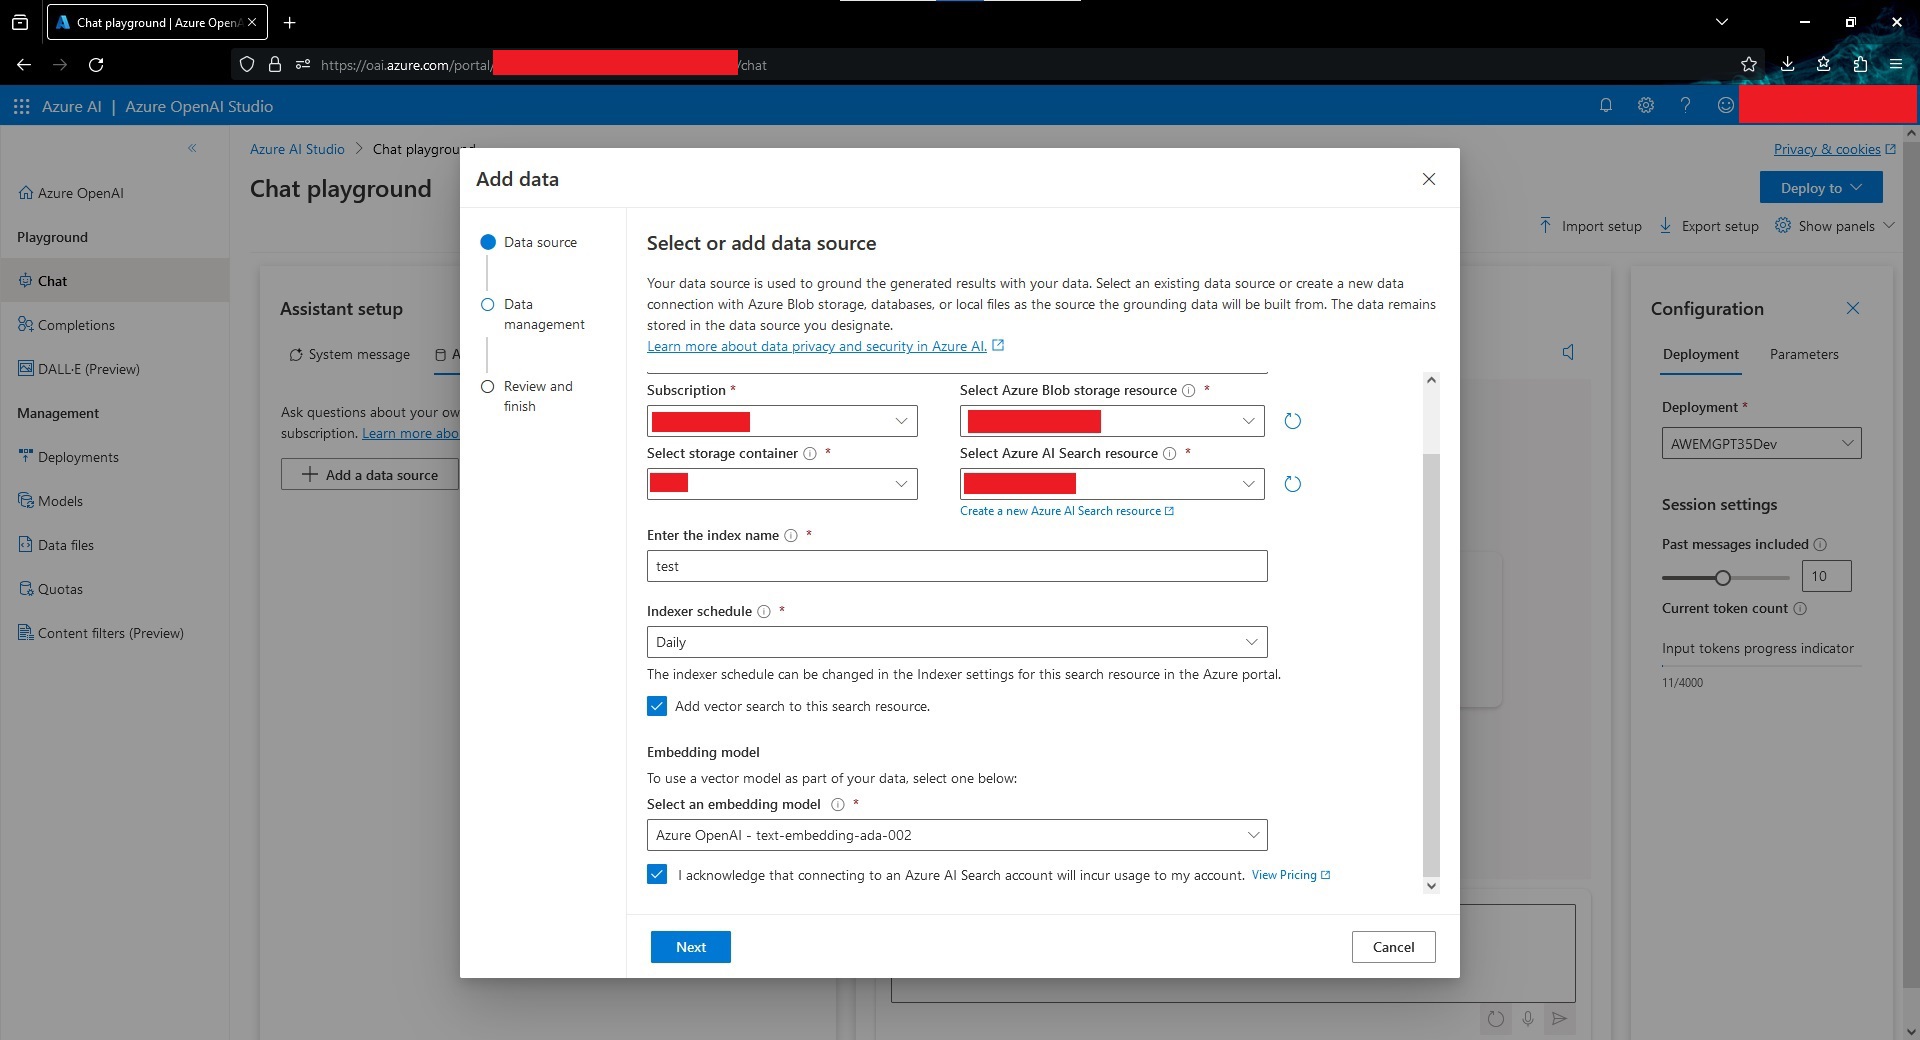Click the index name input field
This screenshot has width=1920, height=1040.
[x=957, y=566]
